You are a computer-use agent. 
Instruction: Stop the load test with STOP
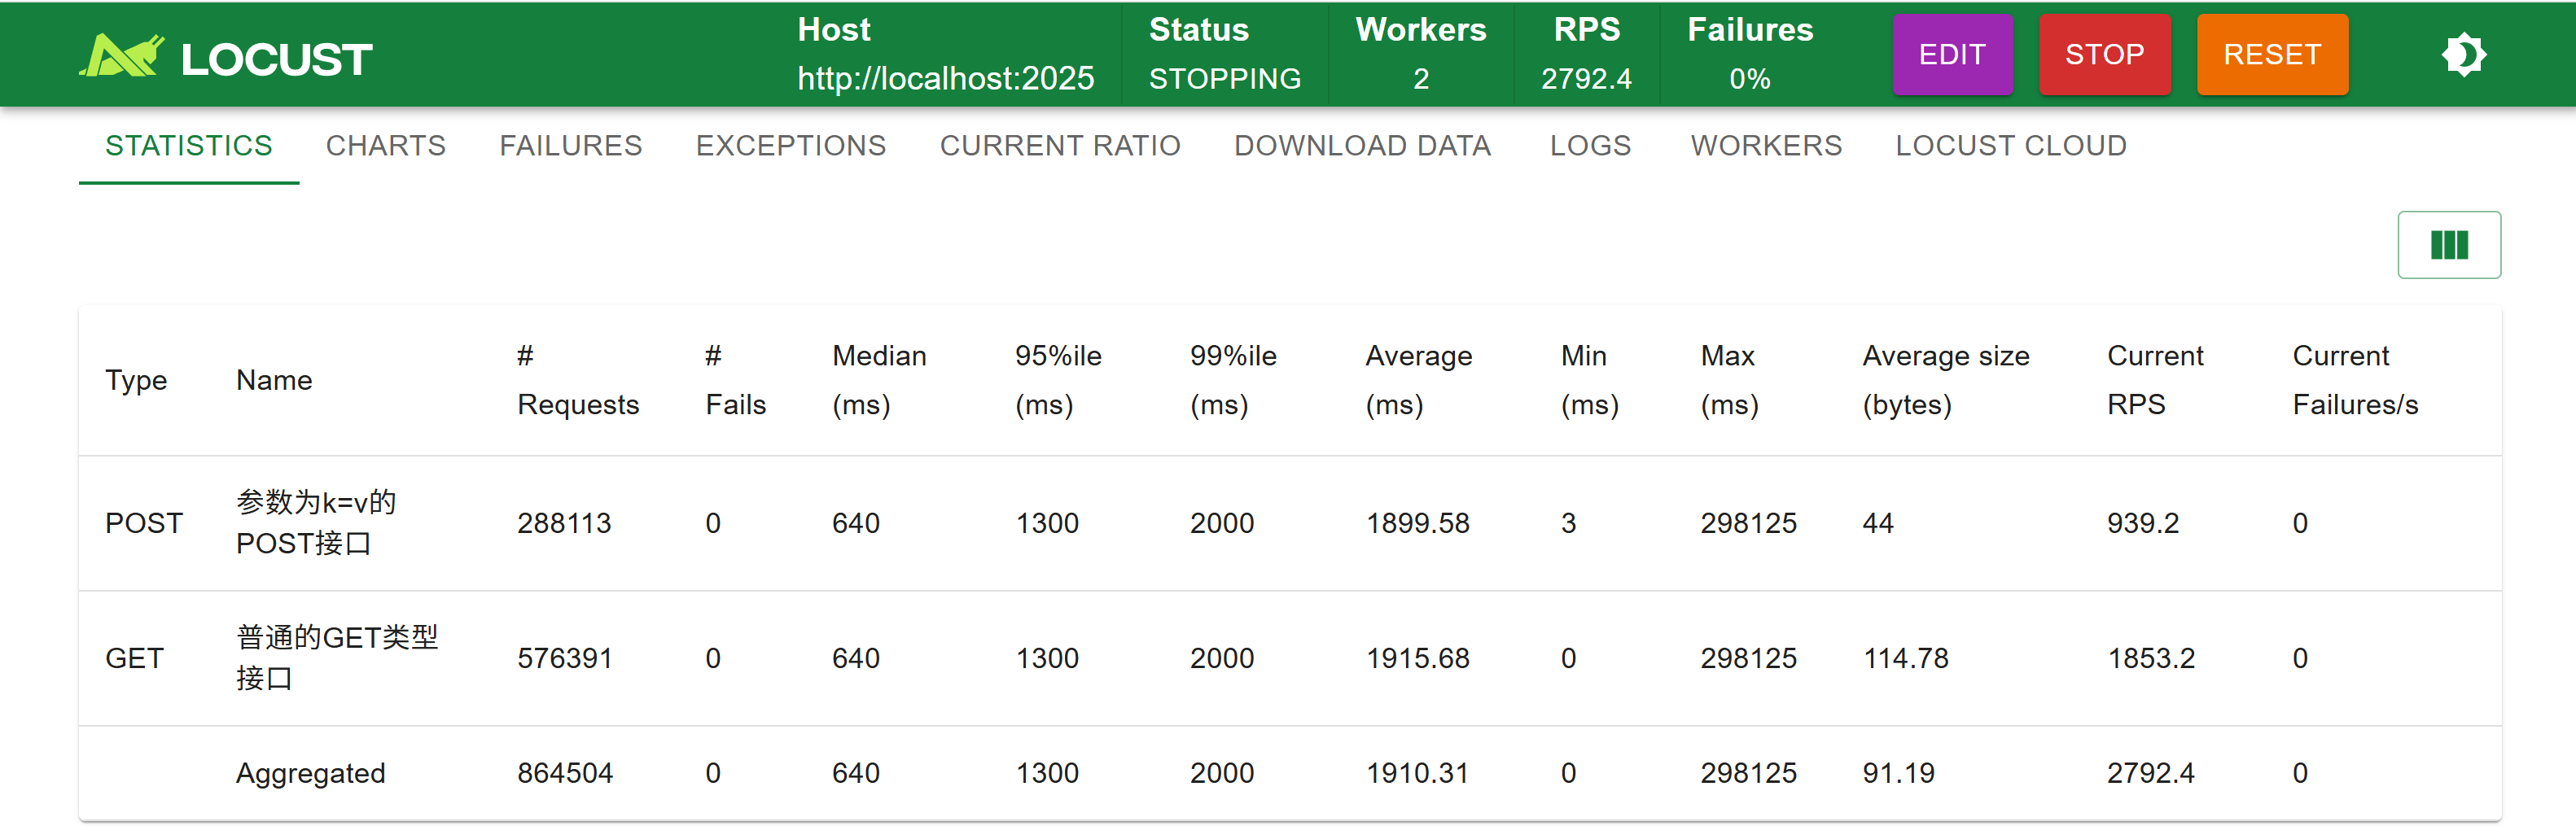tap(2104, 55)
